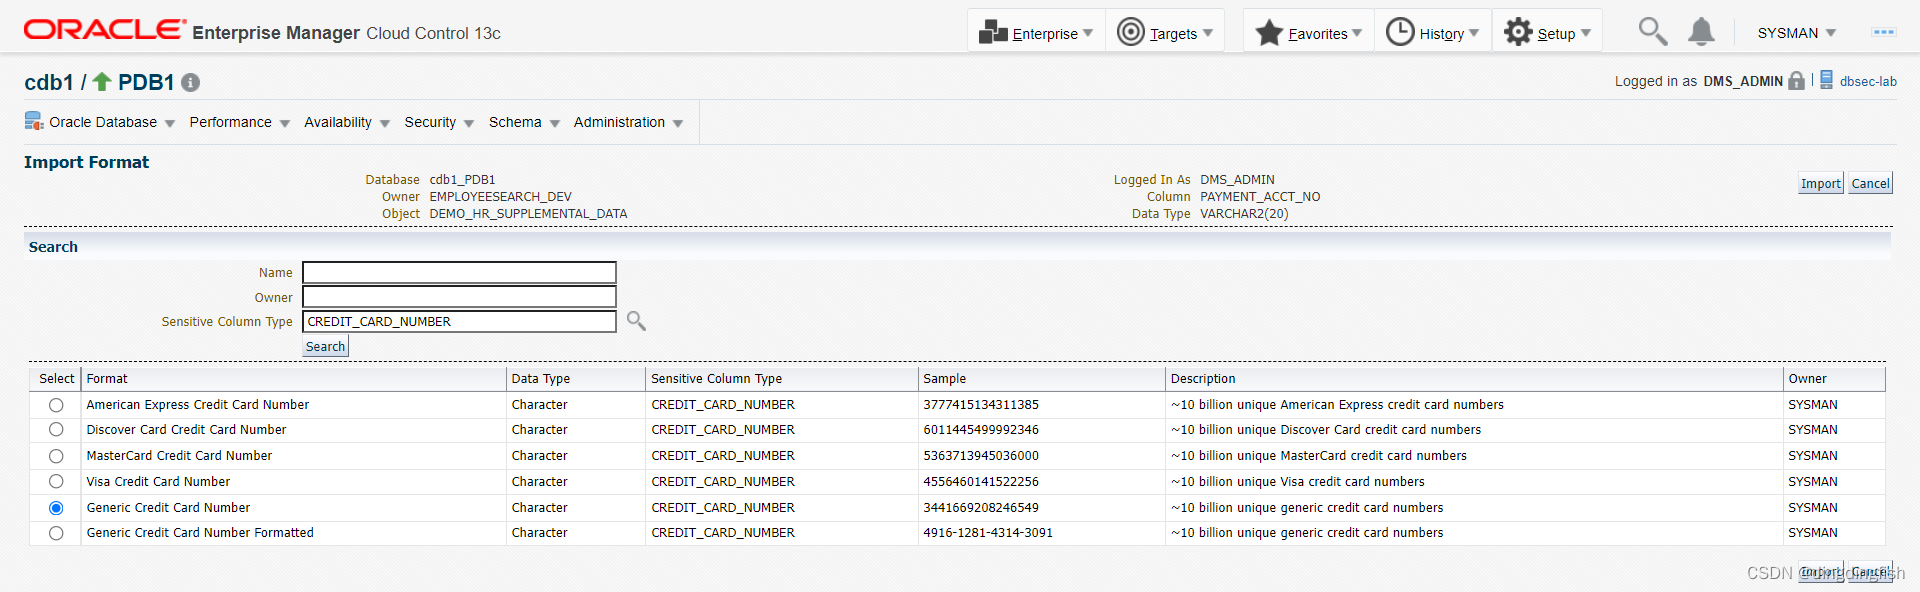Click the accessibility dots icon at top right

click(x=1884, y=32)
